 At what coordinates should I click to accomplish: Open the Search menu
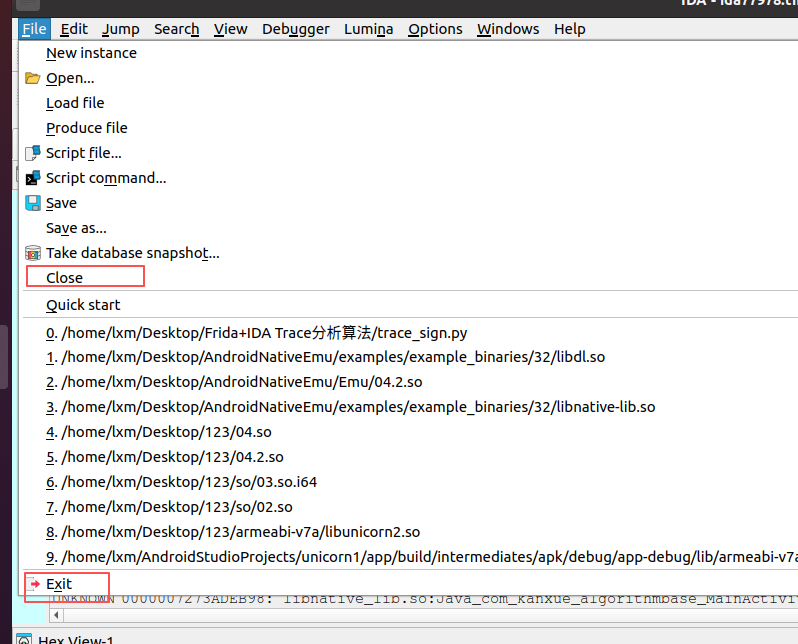(x=177, y=29)
